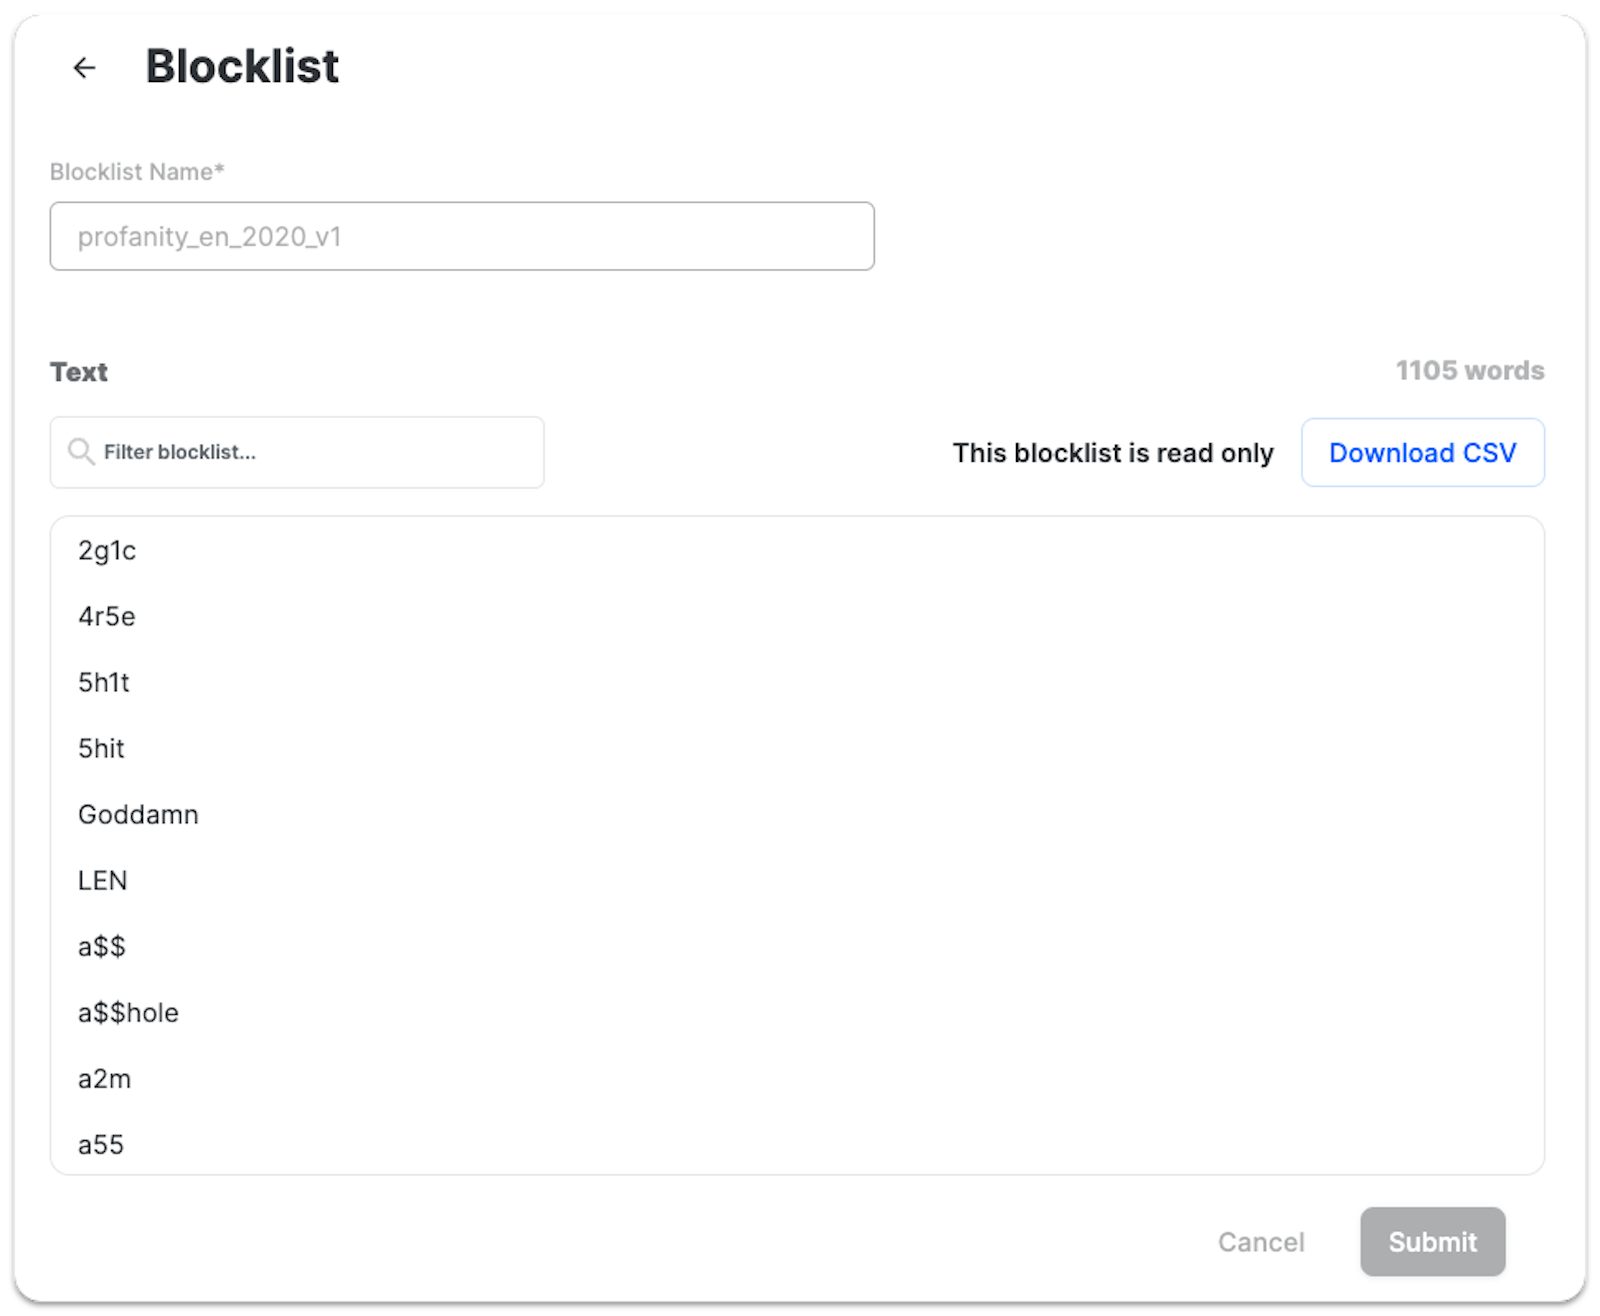Click the read only notice text
Image resolution: width=1600 pixels, height=1316 pixels.
click(1113, 452)
